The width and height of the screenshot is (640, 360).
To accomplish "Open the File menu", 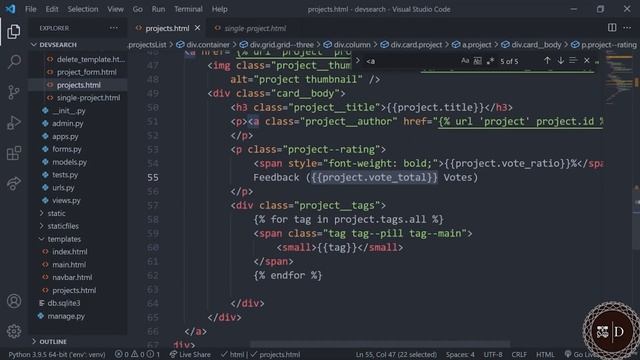I will pos(31,9).
